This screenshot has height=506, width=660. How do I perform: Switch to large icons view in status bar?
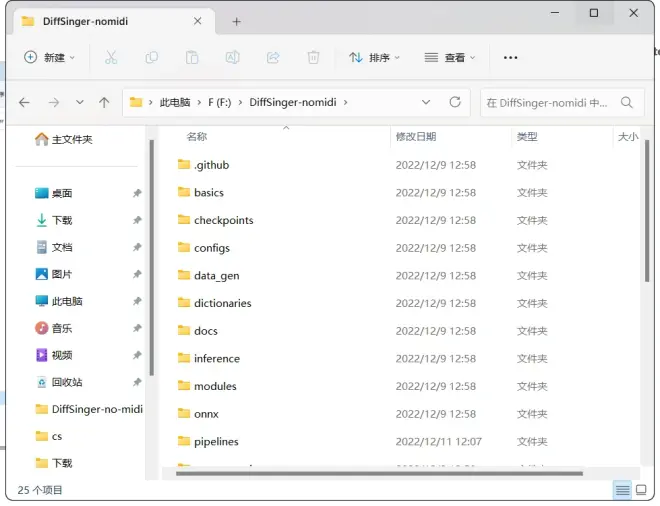(641, 490)
